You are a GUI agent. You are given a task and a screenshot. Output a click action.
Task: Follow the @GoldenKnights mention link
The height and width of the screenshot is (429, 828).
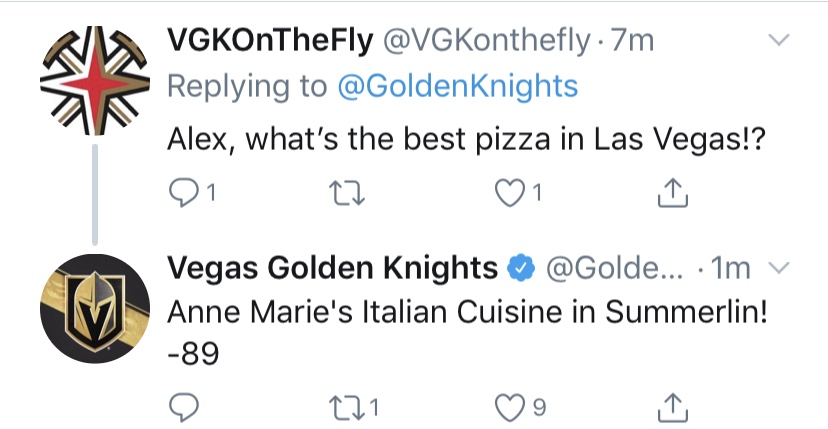point(458,86)
